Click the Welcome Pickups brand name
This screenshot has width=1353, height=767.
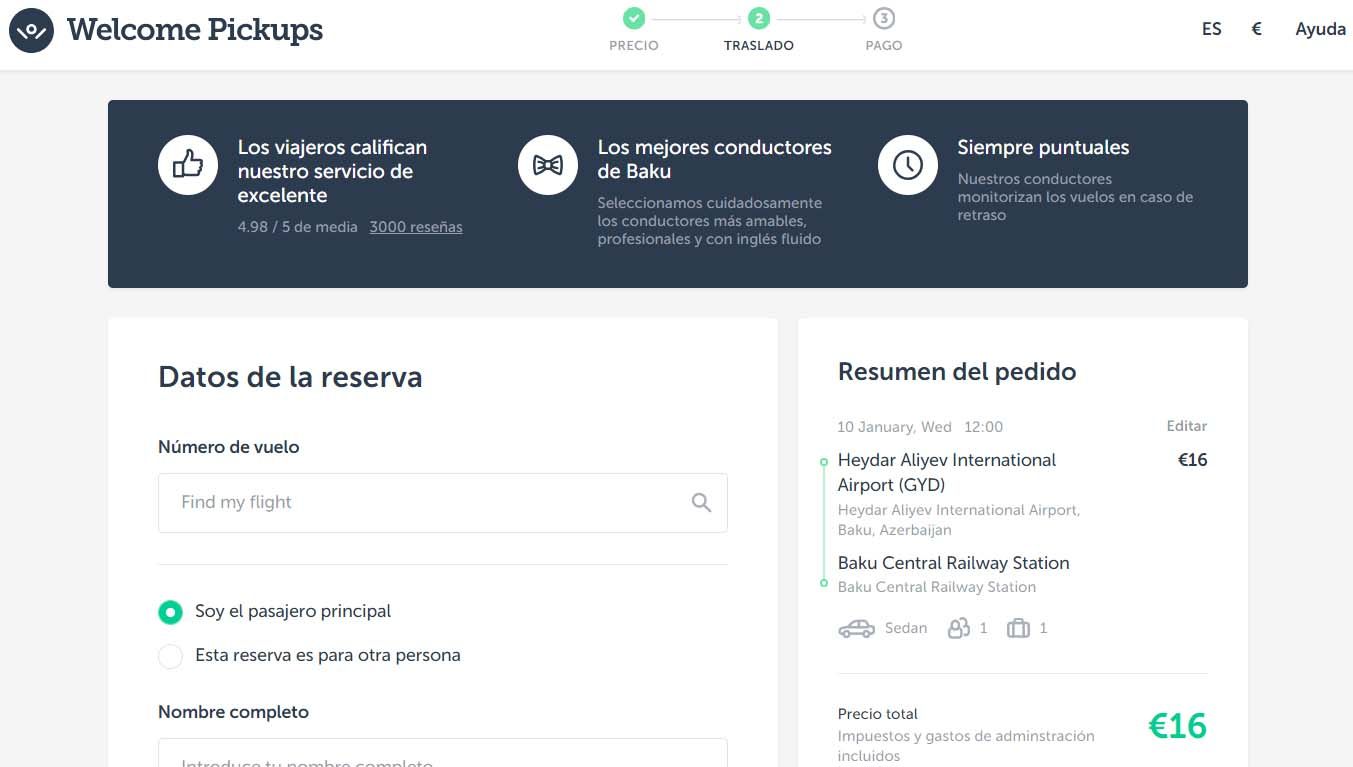coord(195,30)
